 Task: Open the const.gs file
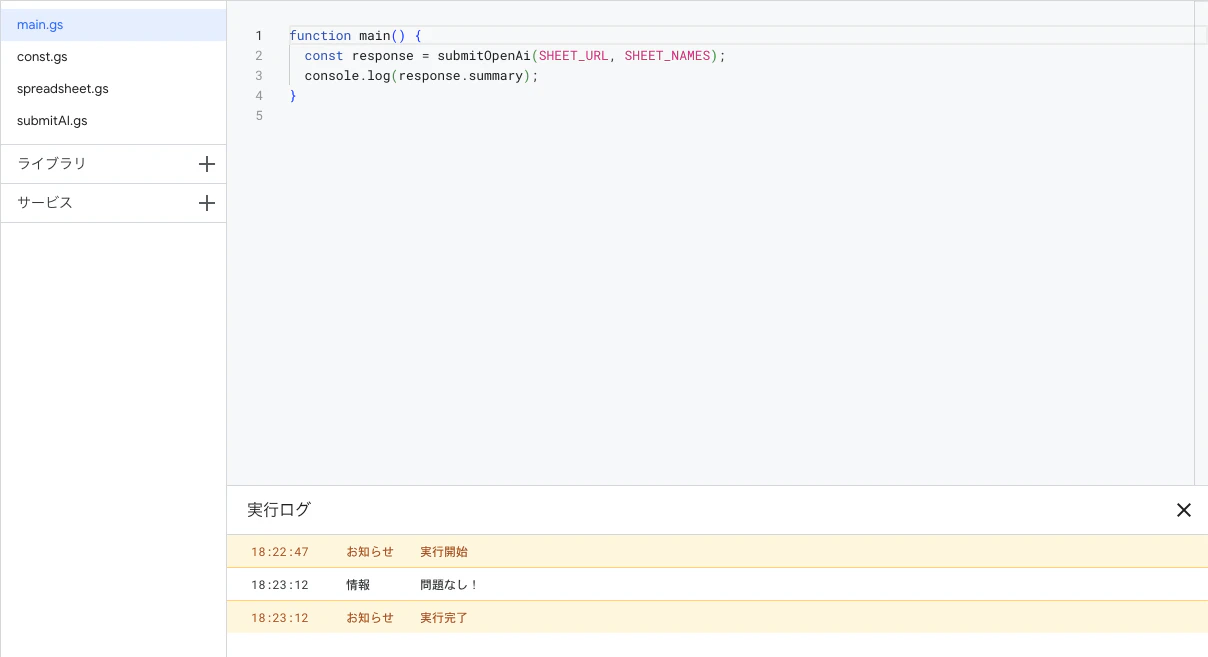[113, 57]
